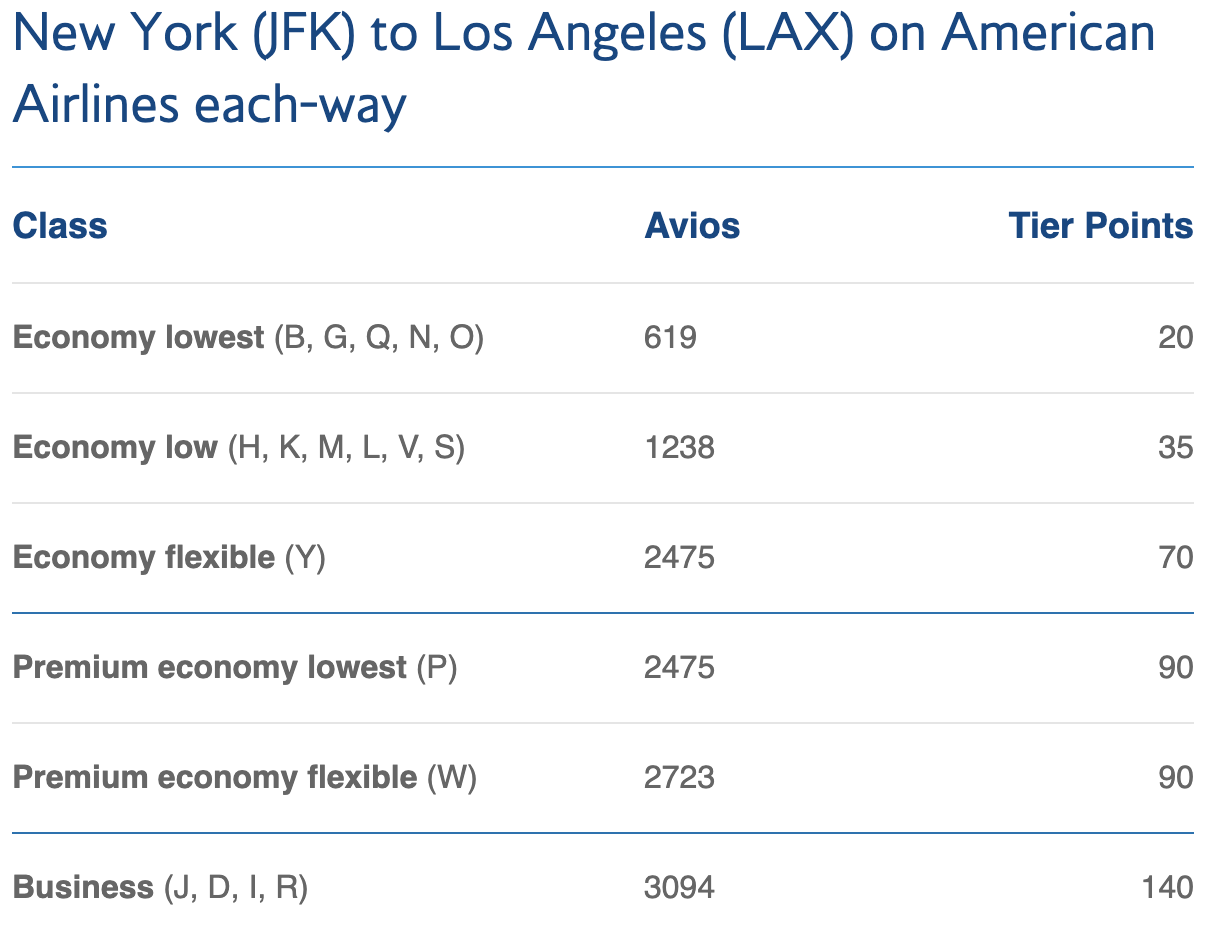Select the 1238 Avios value
The width and height of the screenshot is (1222, 938).
679,448
